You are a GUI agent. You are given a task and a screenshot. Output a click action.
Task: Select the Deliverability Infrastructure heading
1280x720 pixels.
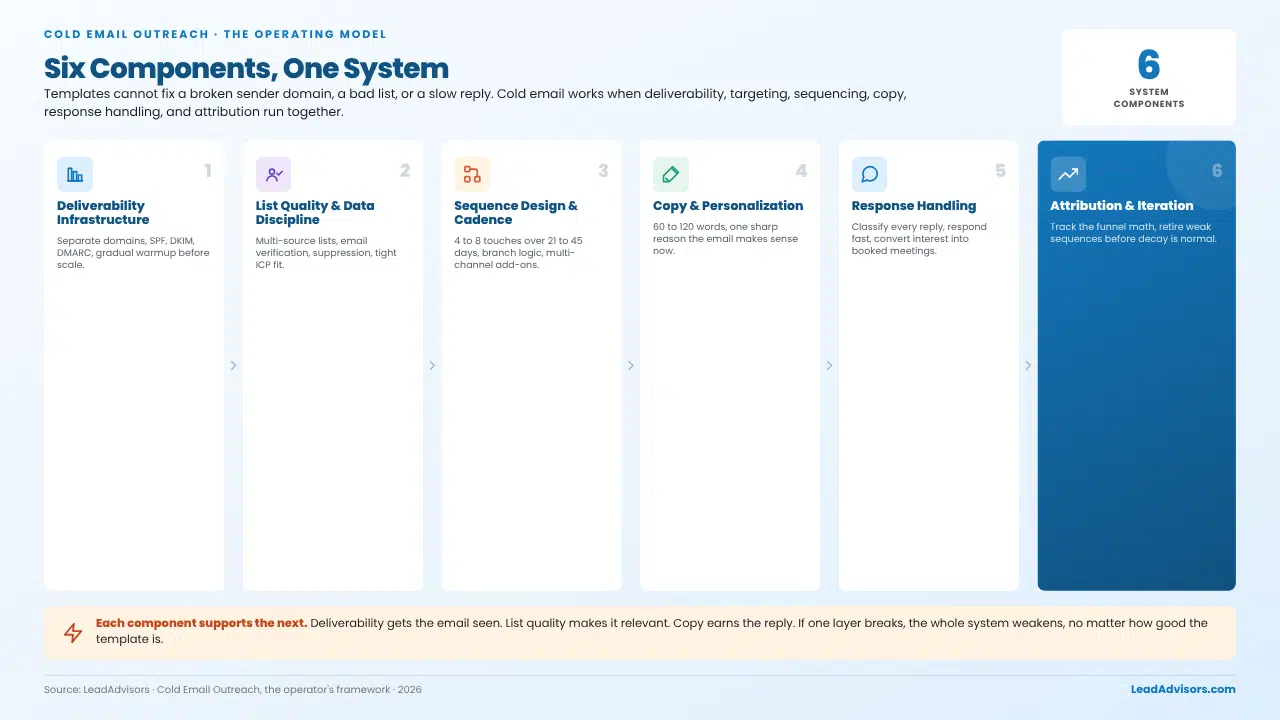[103, 213]
